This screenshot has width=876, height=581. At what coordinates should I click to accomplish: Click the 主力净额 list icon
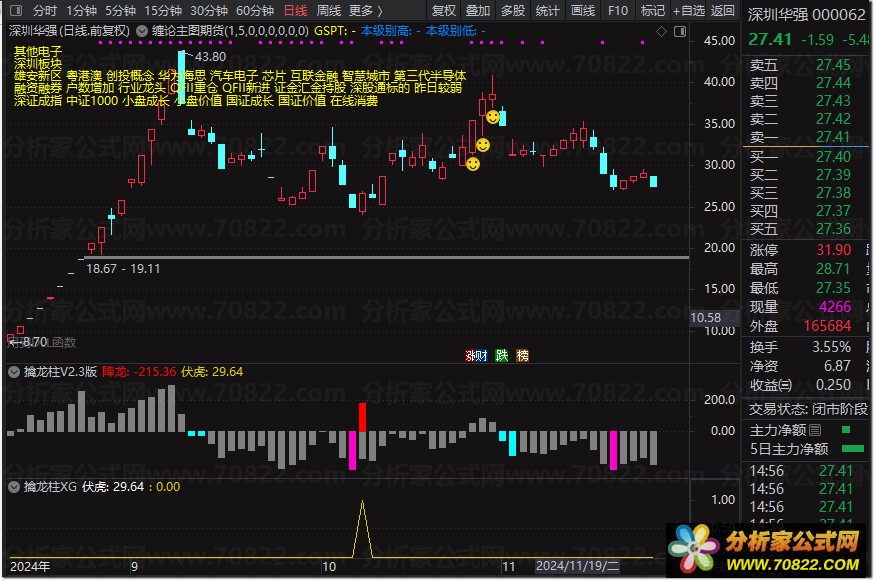pos(815,430)
